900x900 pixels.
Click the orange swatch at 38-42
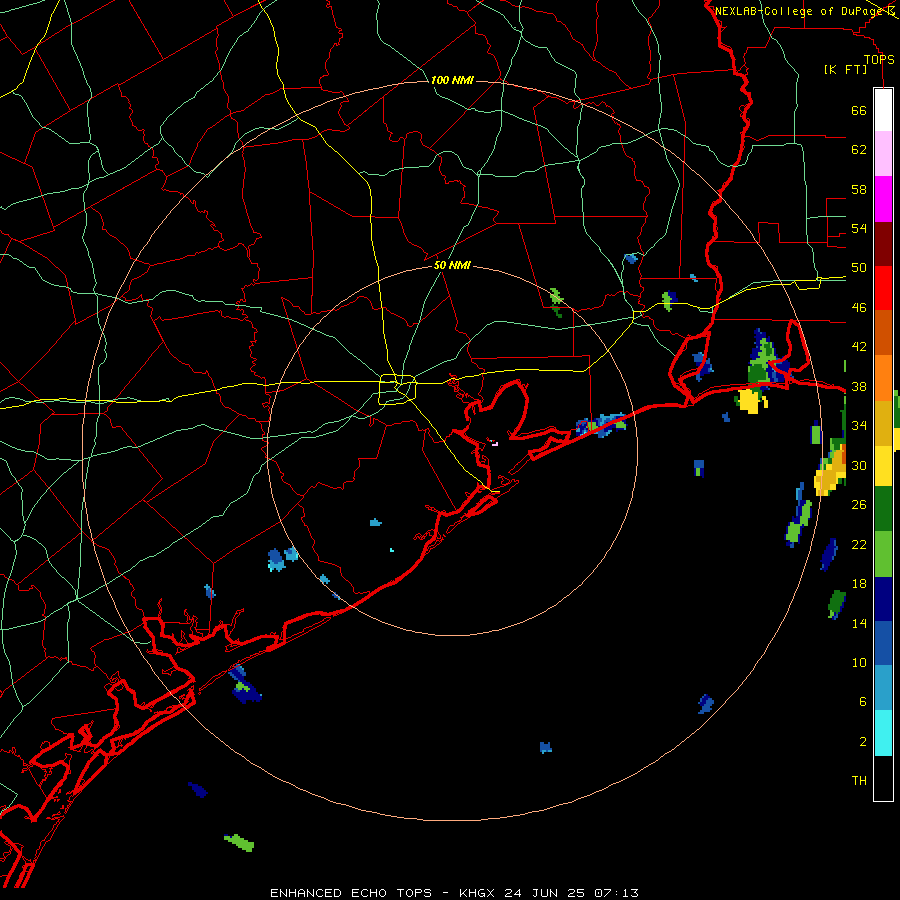tap(883, 378)
